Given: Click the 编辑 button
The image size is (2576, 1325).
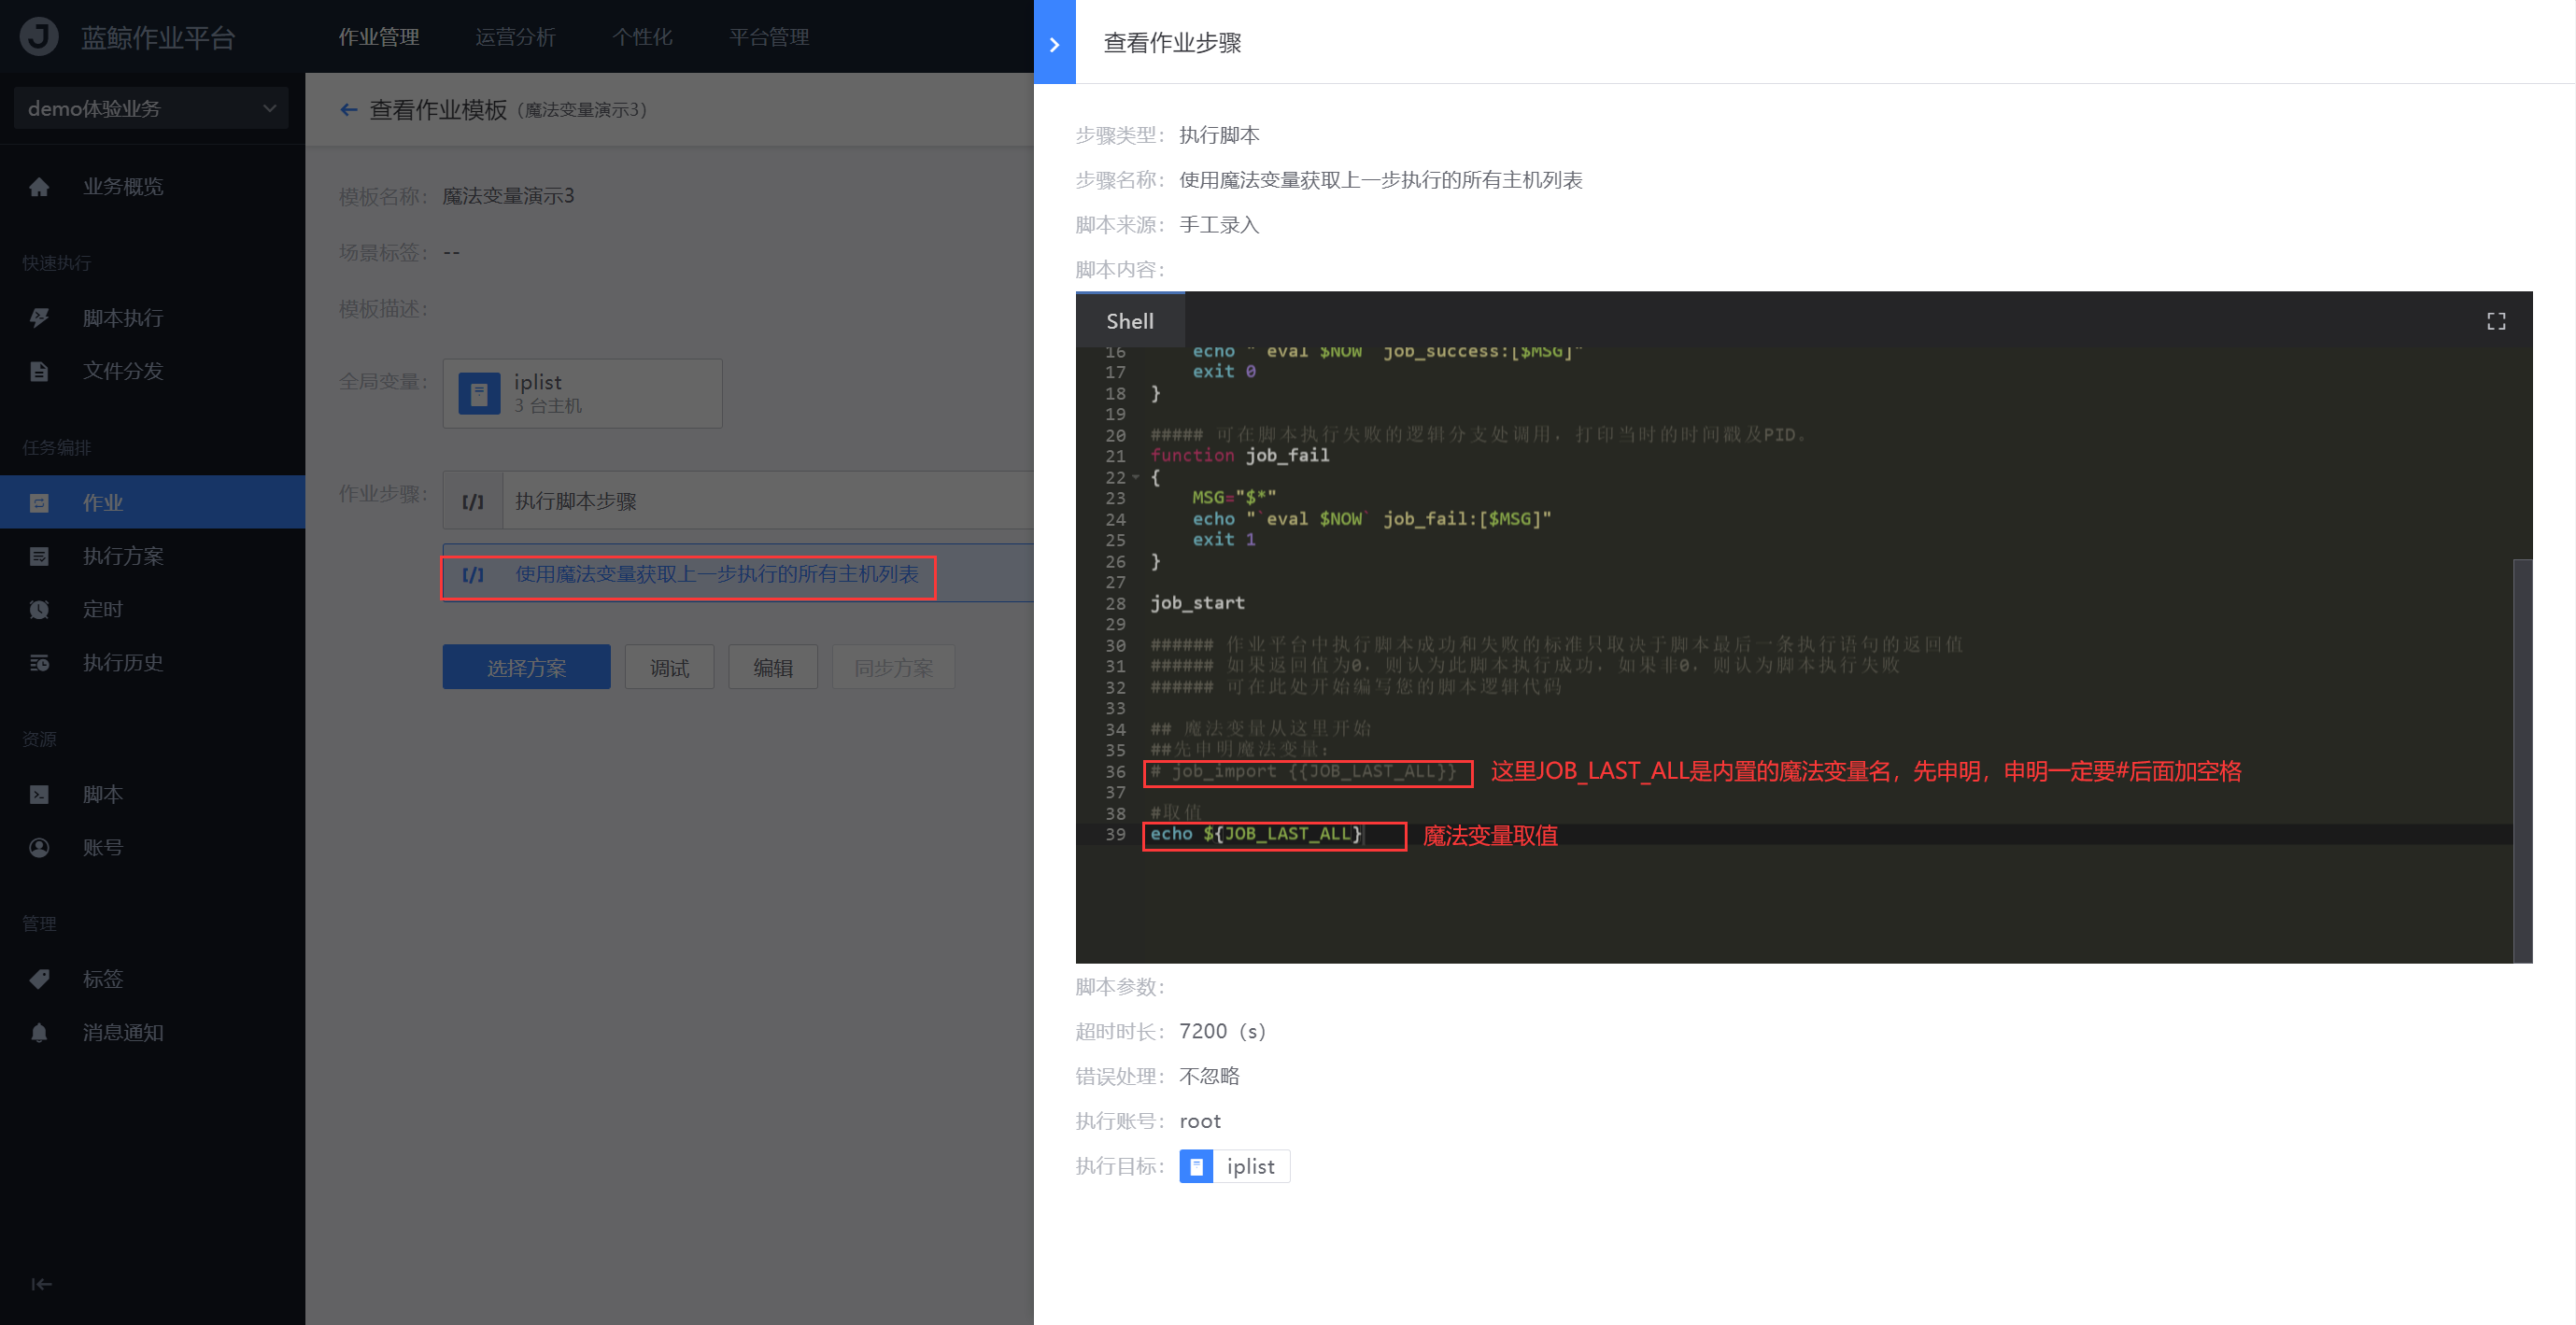Looking at the screenshot, I should click(x=773, y=667).
